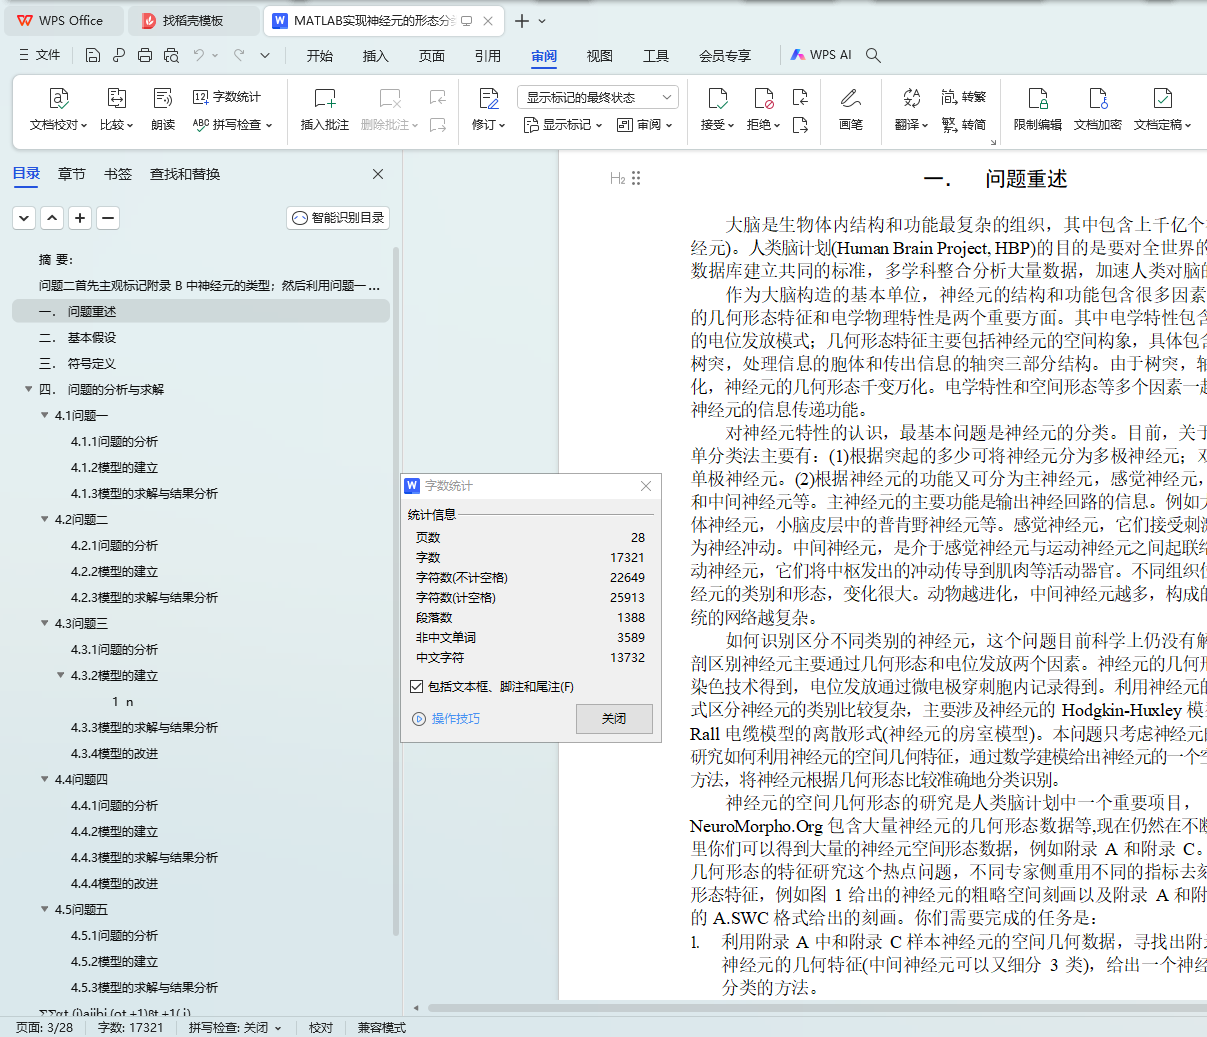Open 显示标记 dropdown
1207x1037 pixels.
pos(563,125)
